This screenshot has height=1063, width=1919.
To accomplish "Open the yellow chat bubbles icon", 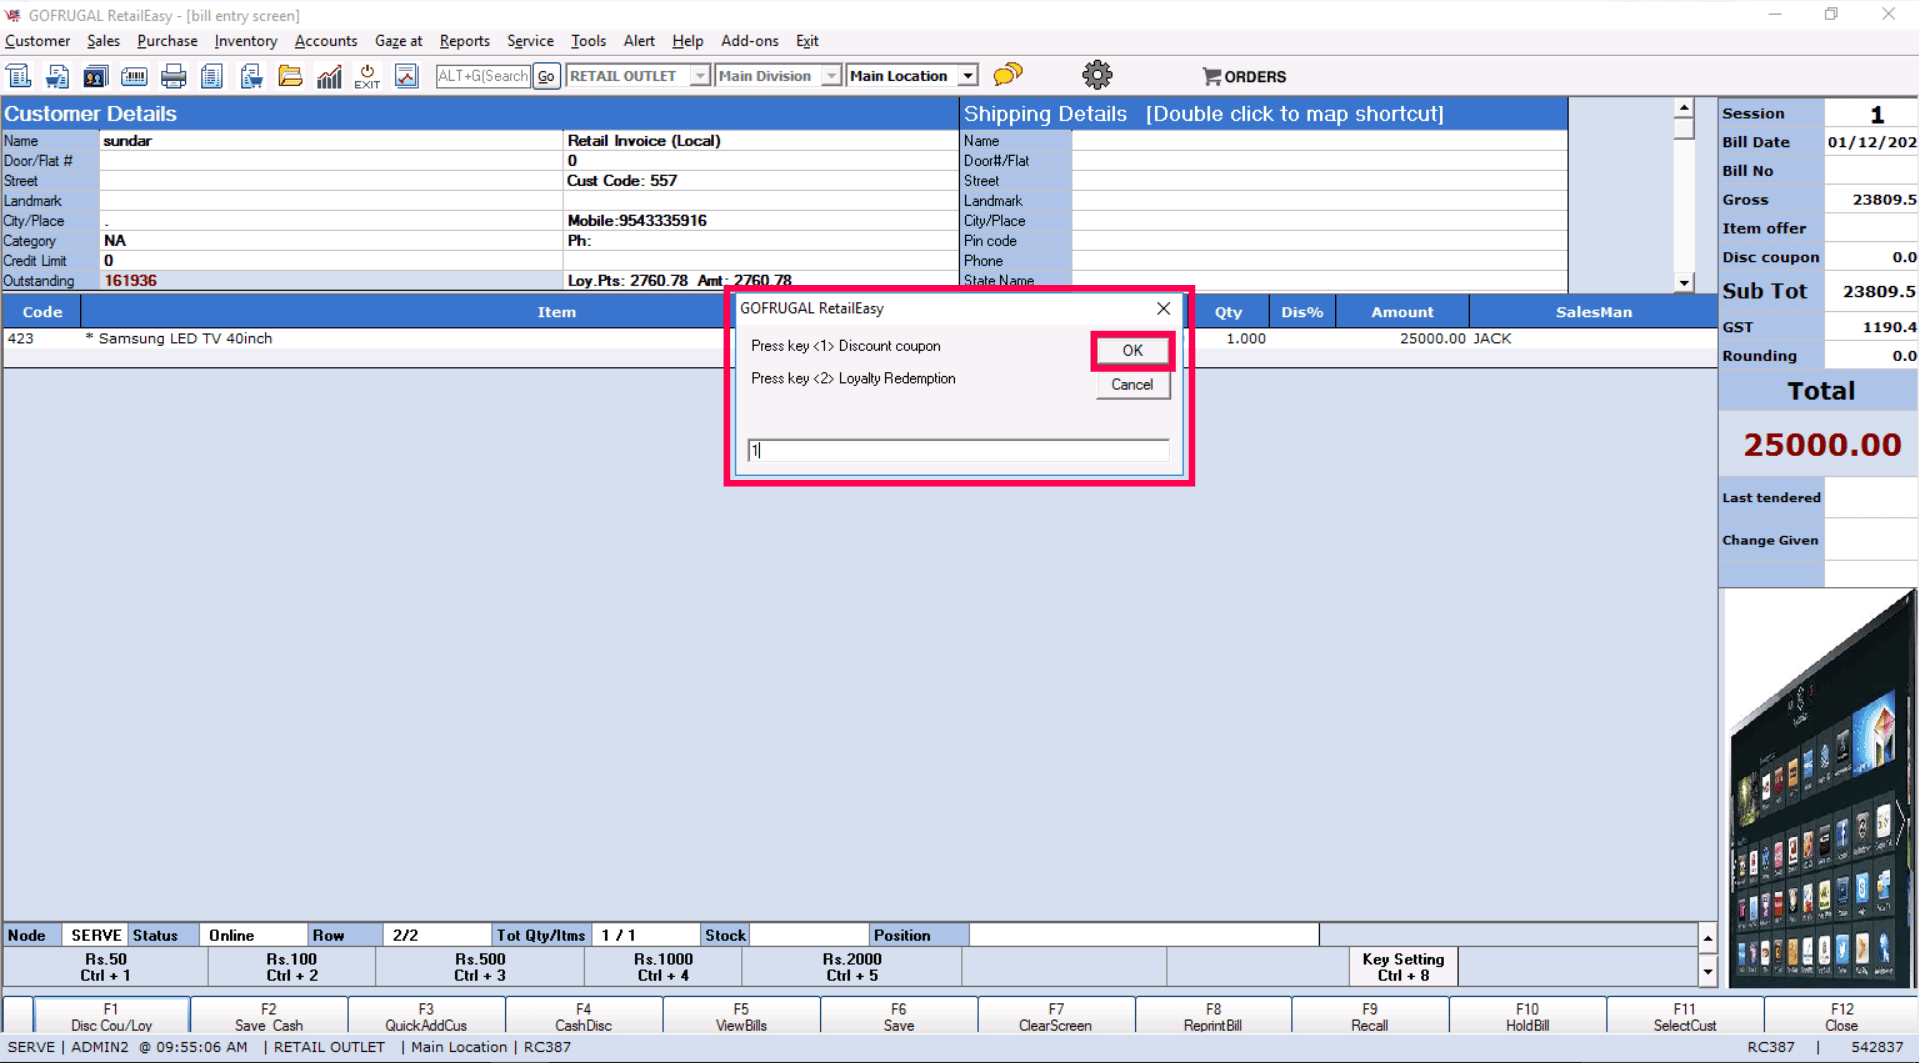I will pyautogui.click(x=1008, y=75).
